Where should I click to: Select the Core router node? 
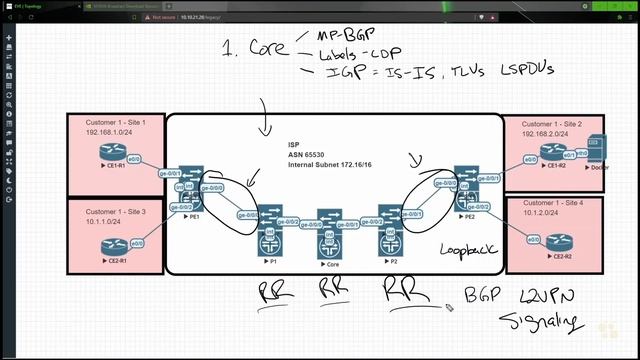pyautogui.click(x=329, y=234)
